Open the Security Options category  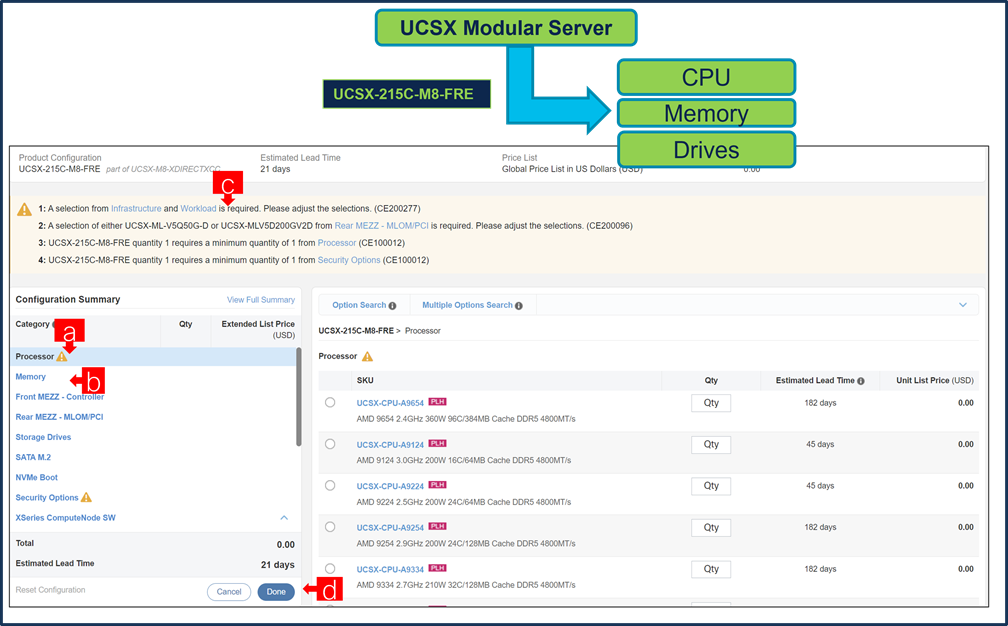(x=47, y=497)
